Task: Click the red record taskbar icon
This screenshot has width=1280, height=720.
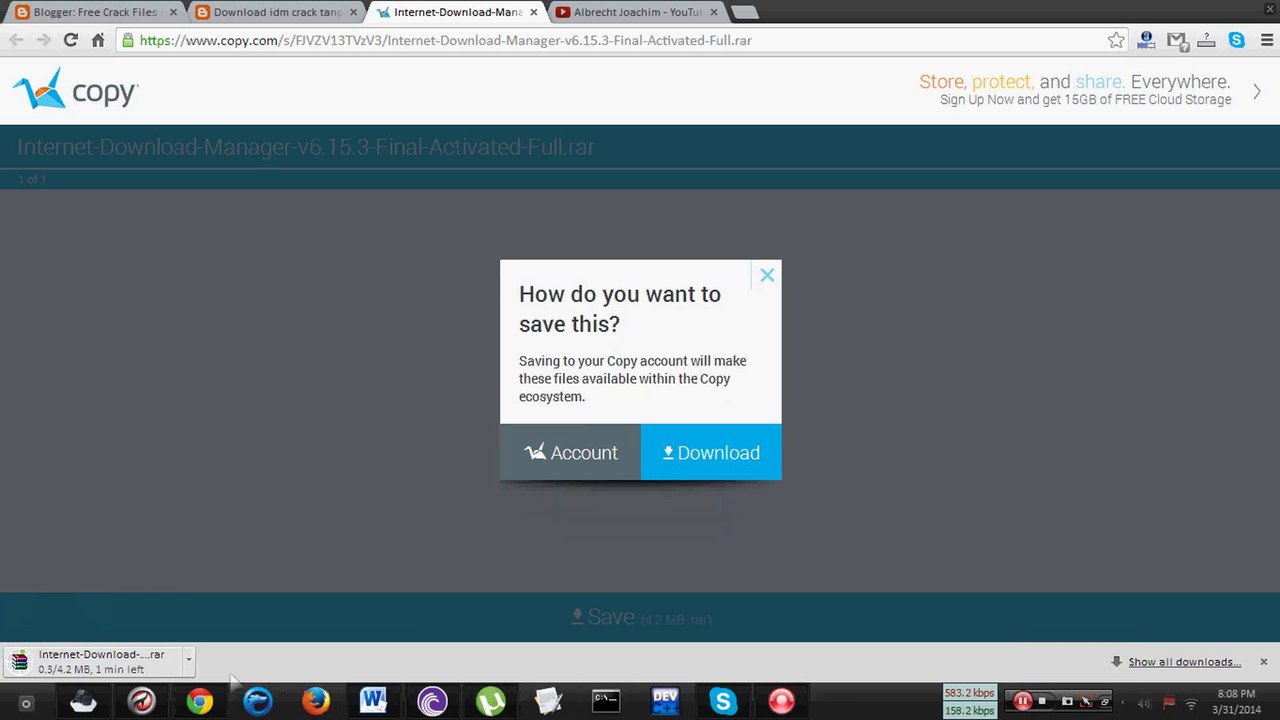Action: [x=781, y=702]
